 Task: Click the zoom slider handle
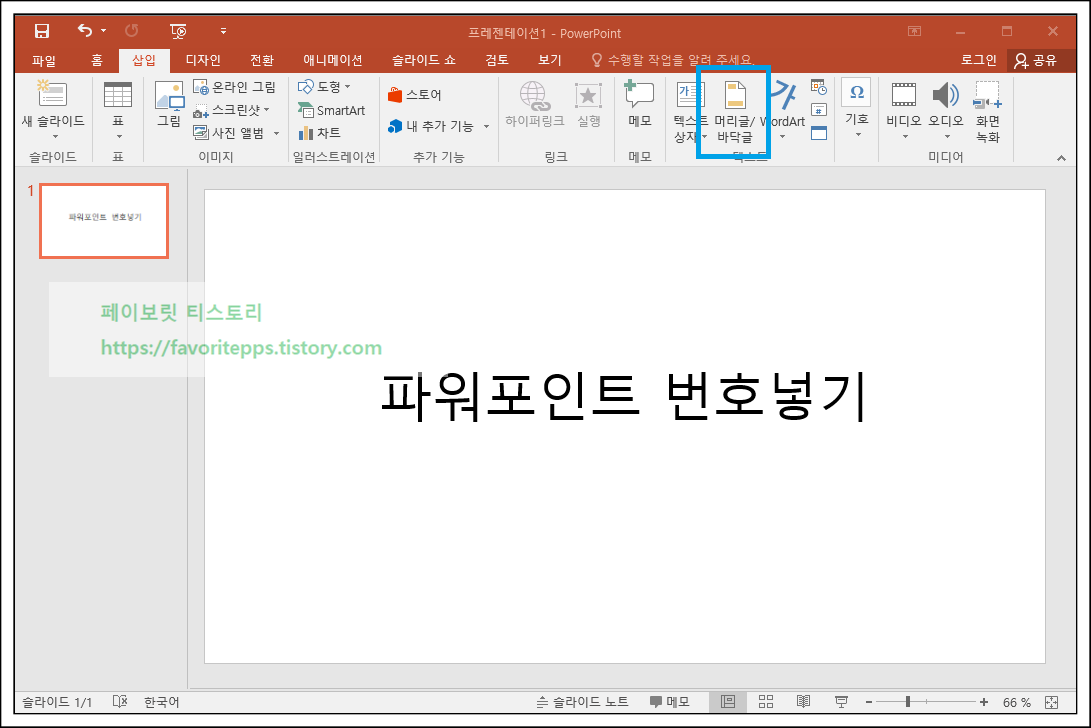[908, 702]
